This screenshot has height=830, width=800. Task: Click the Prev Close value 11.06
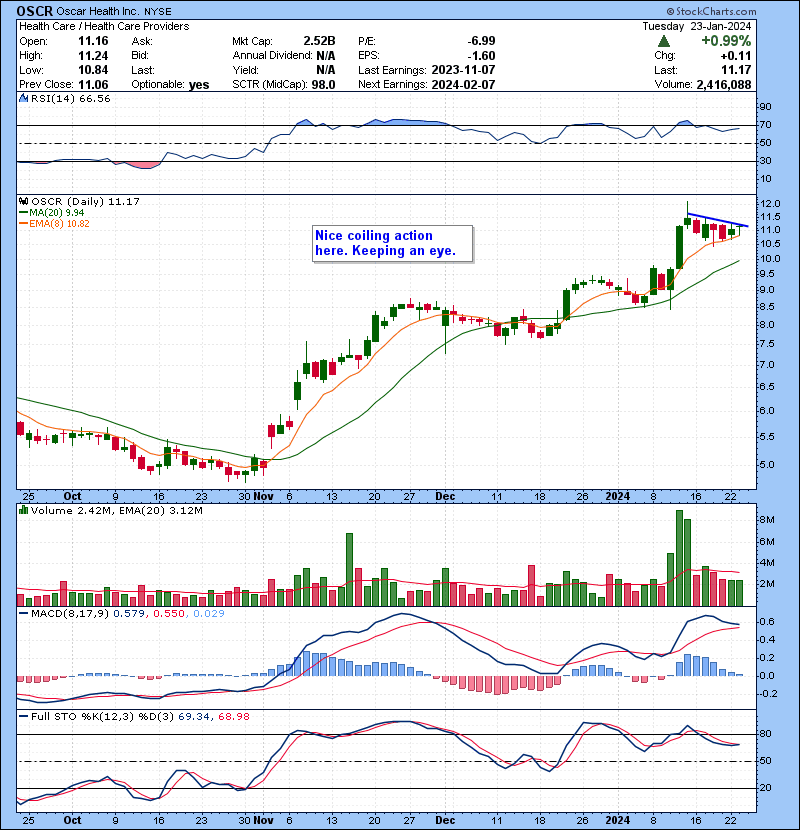tap(93, 85)
